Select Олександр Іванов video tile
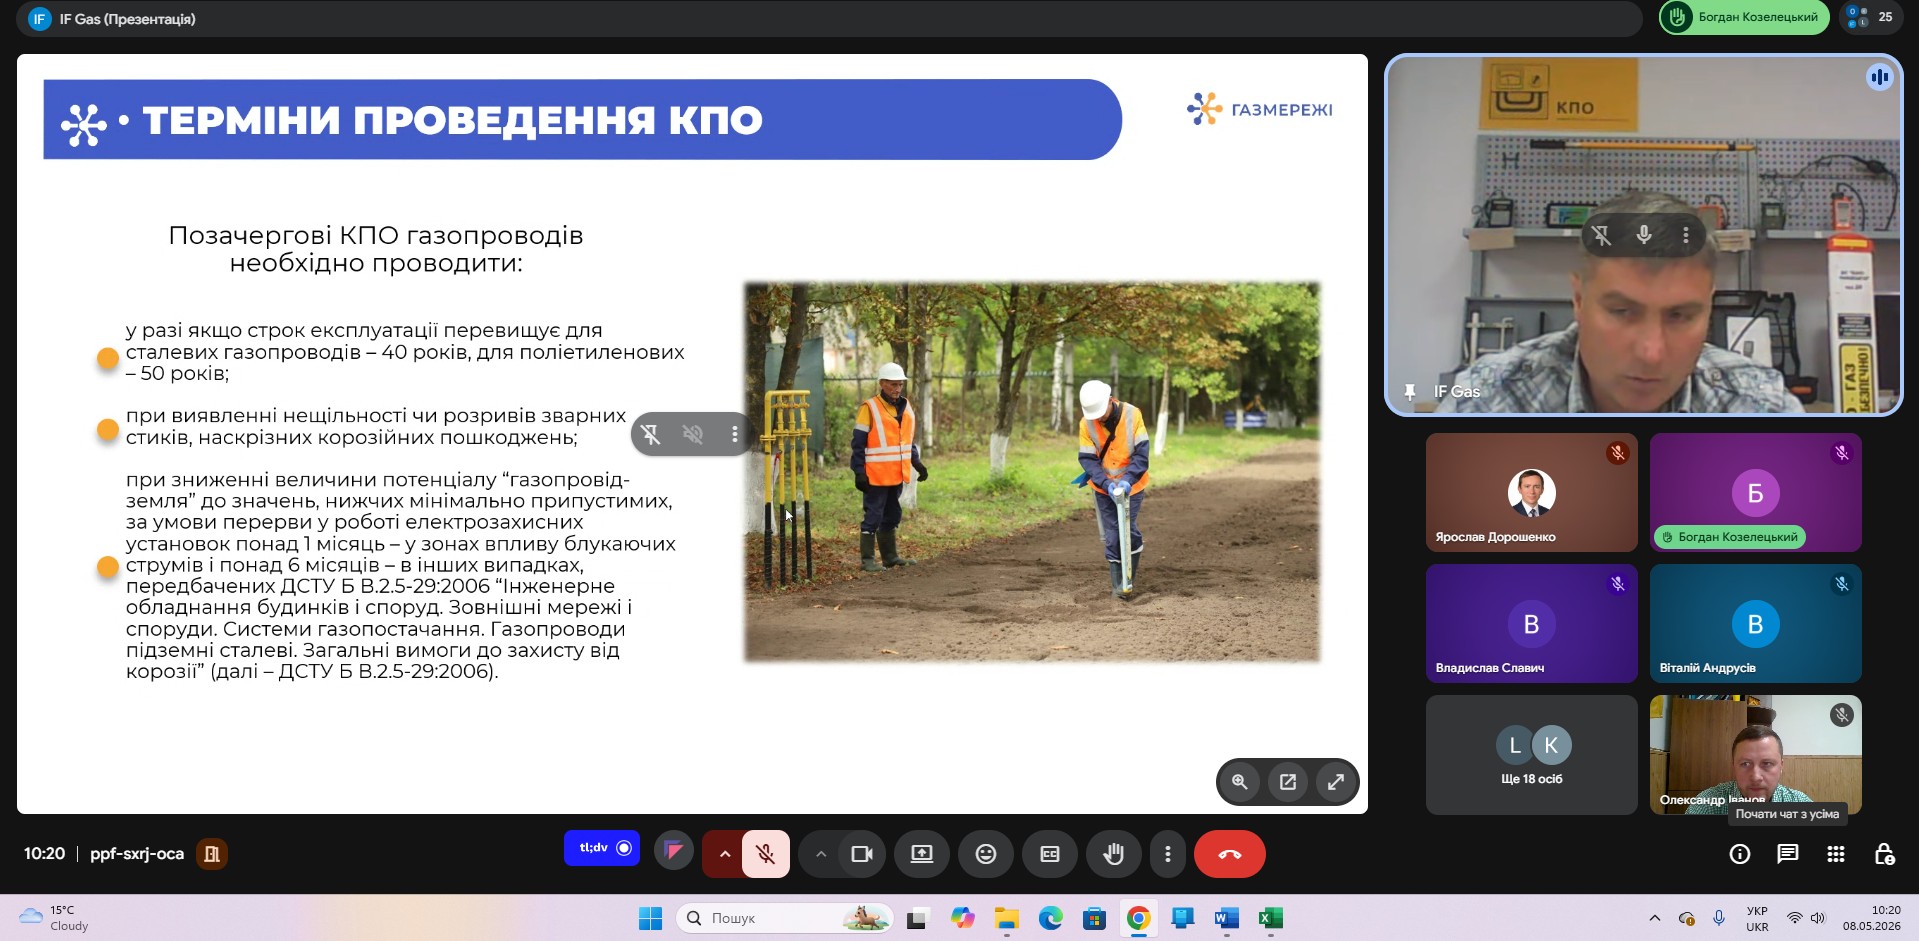The height and width of the screenshot is (941, 1919). click(1756, 755)
